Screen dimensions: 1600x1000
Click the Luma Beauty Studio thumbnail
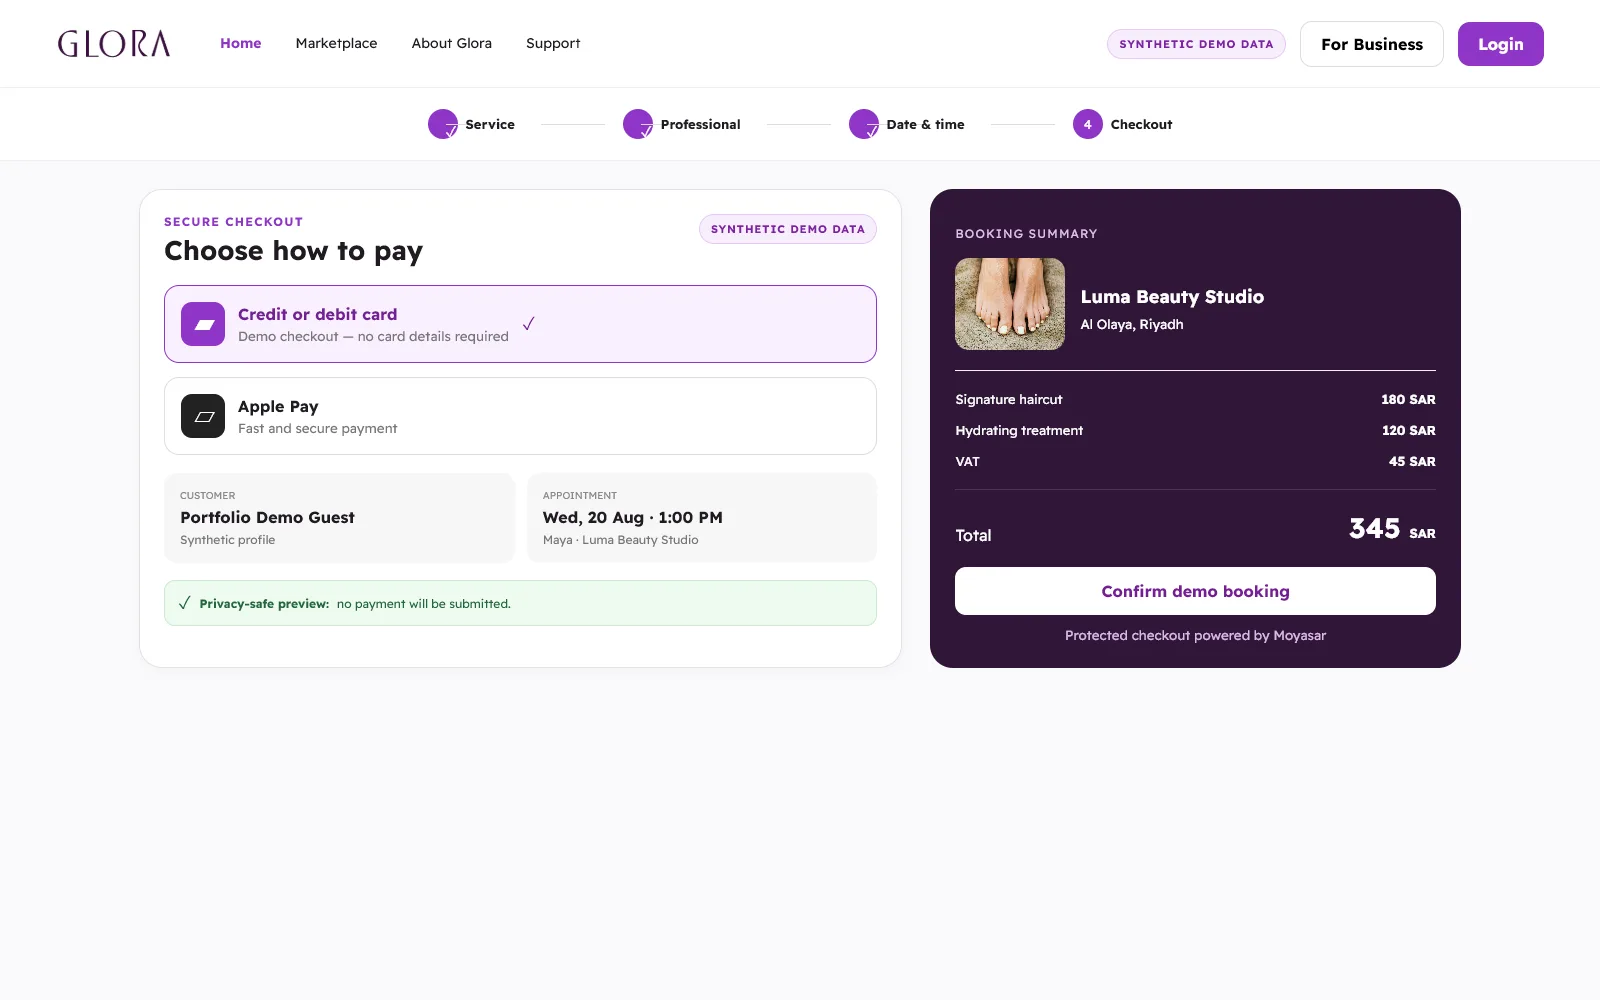click(x=1010, y=304)
